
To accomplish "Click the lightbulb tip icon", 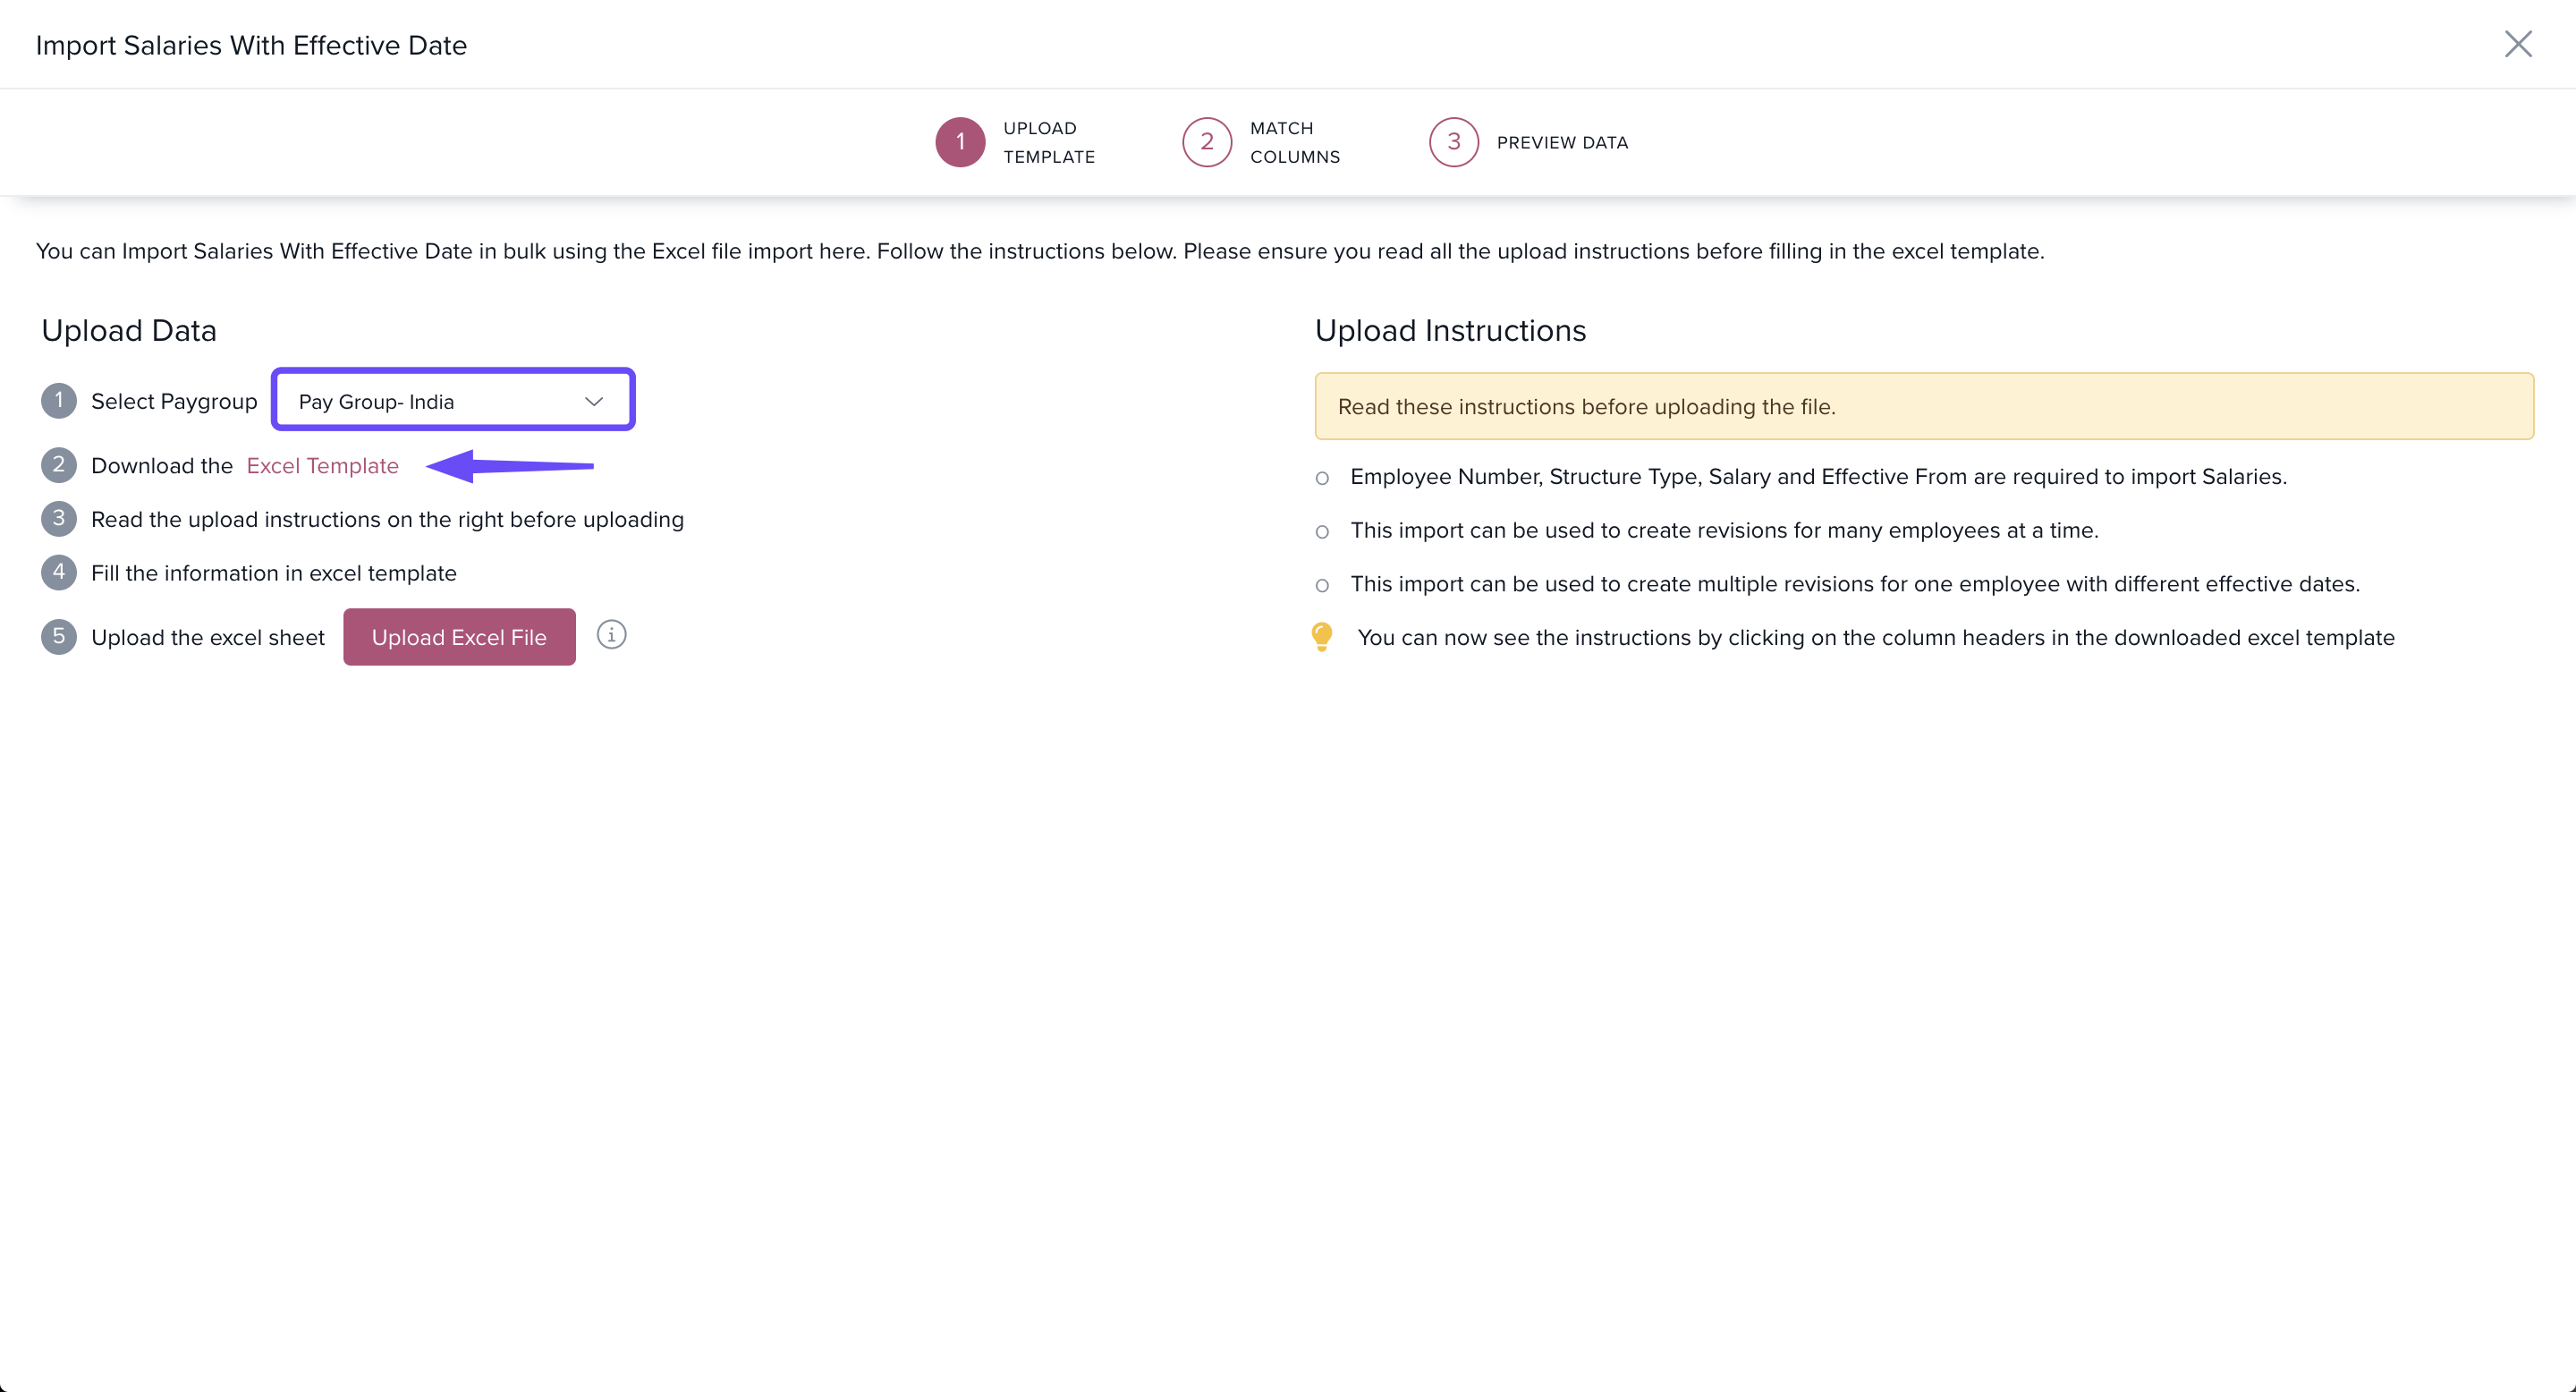I will pyautogui.click(x=1321, y=637).
